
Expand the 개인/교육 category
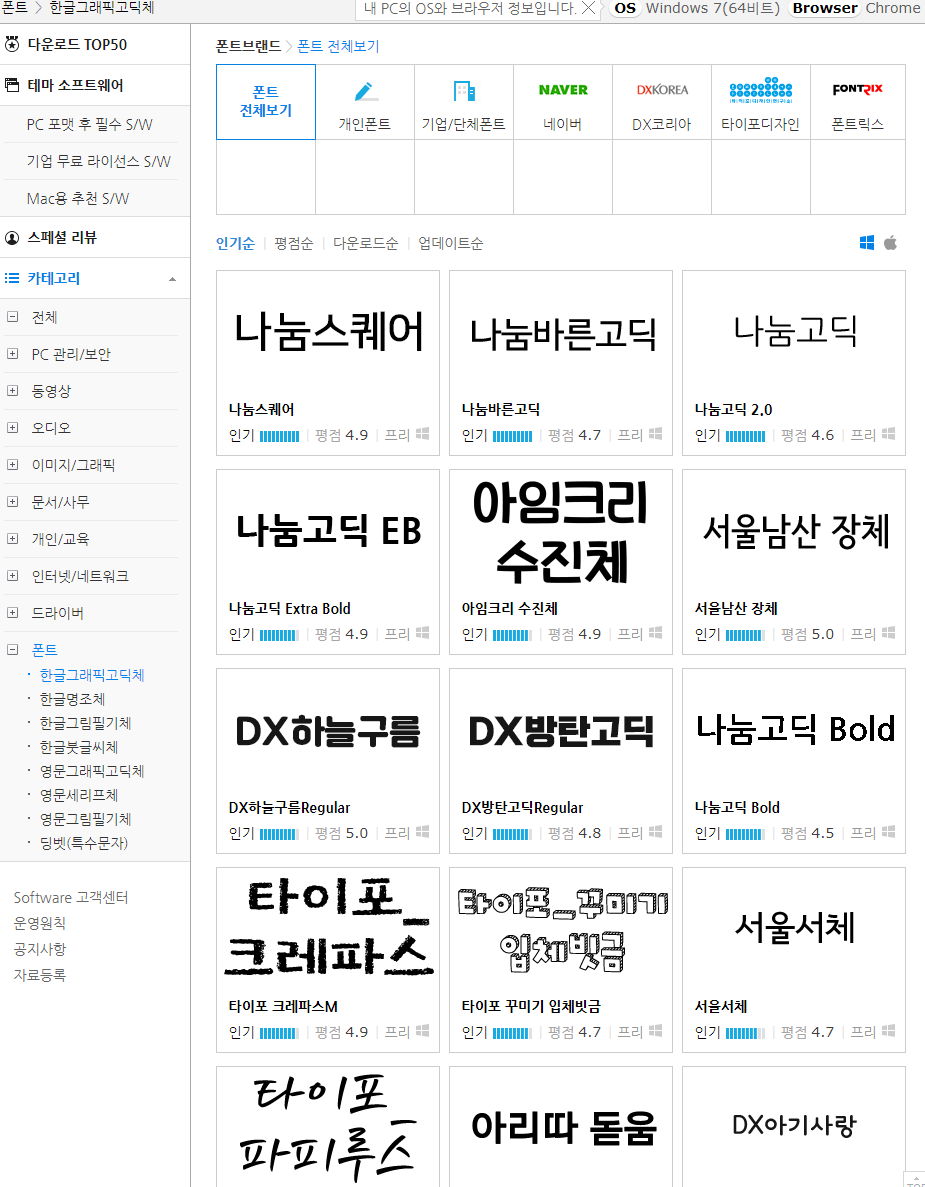point(12,539)
